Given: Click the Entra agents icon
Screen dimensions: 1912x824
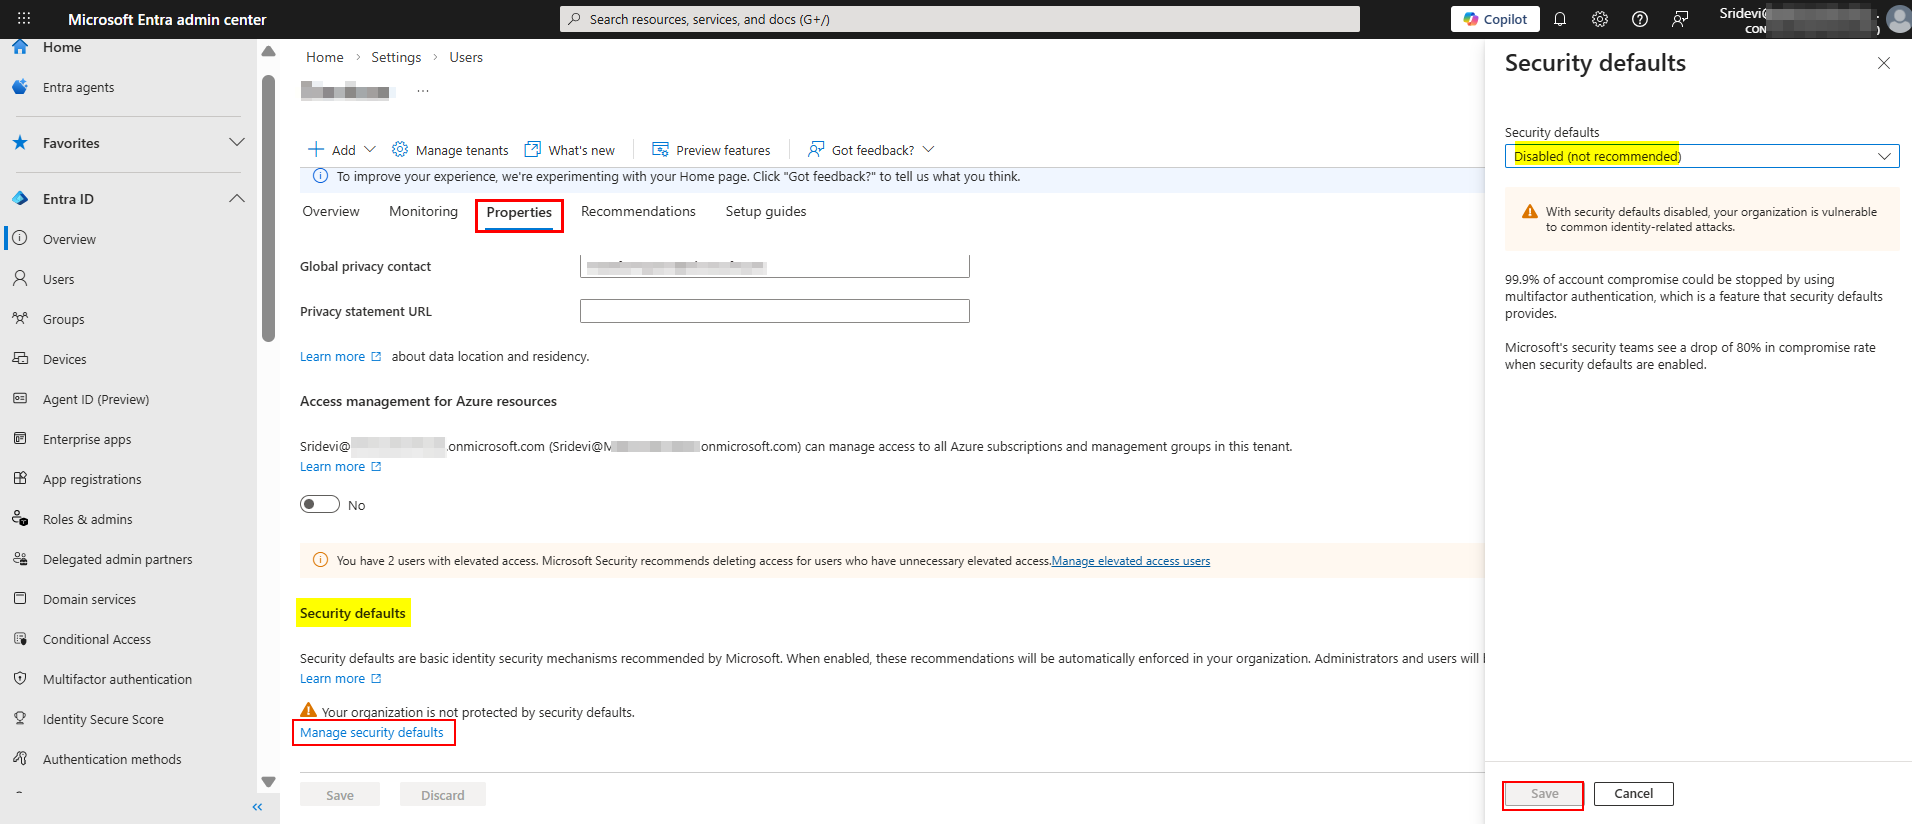Looking at the screenshot, I should pos(20,87).
